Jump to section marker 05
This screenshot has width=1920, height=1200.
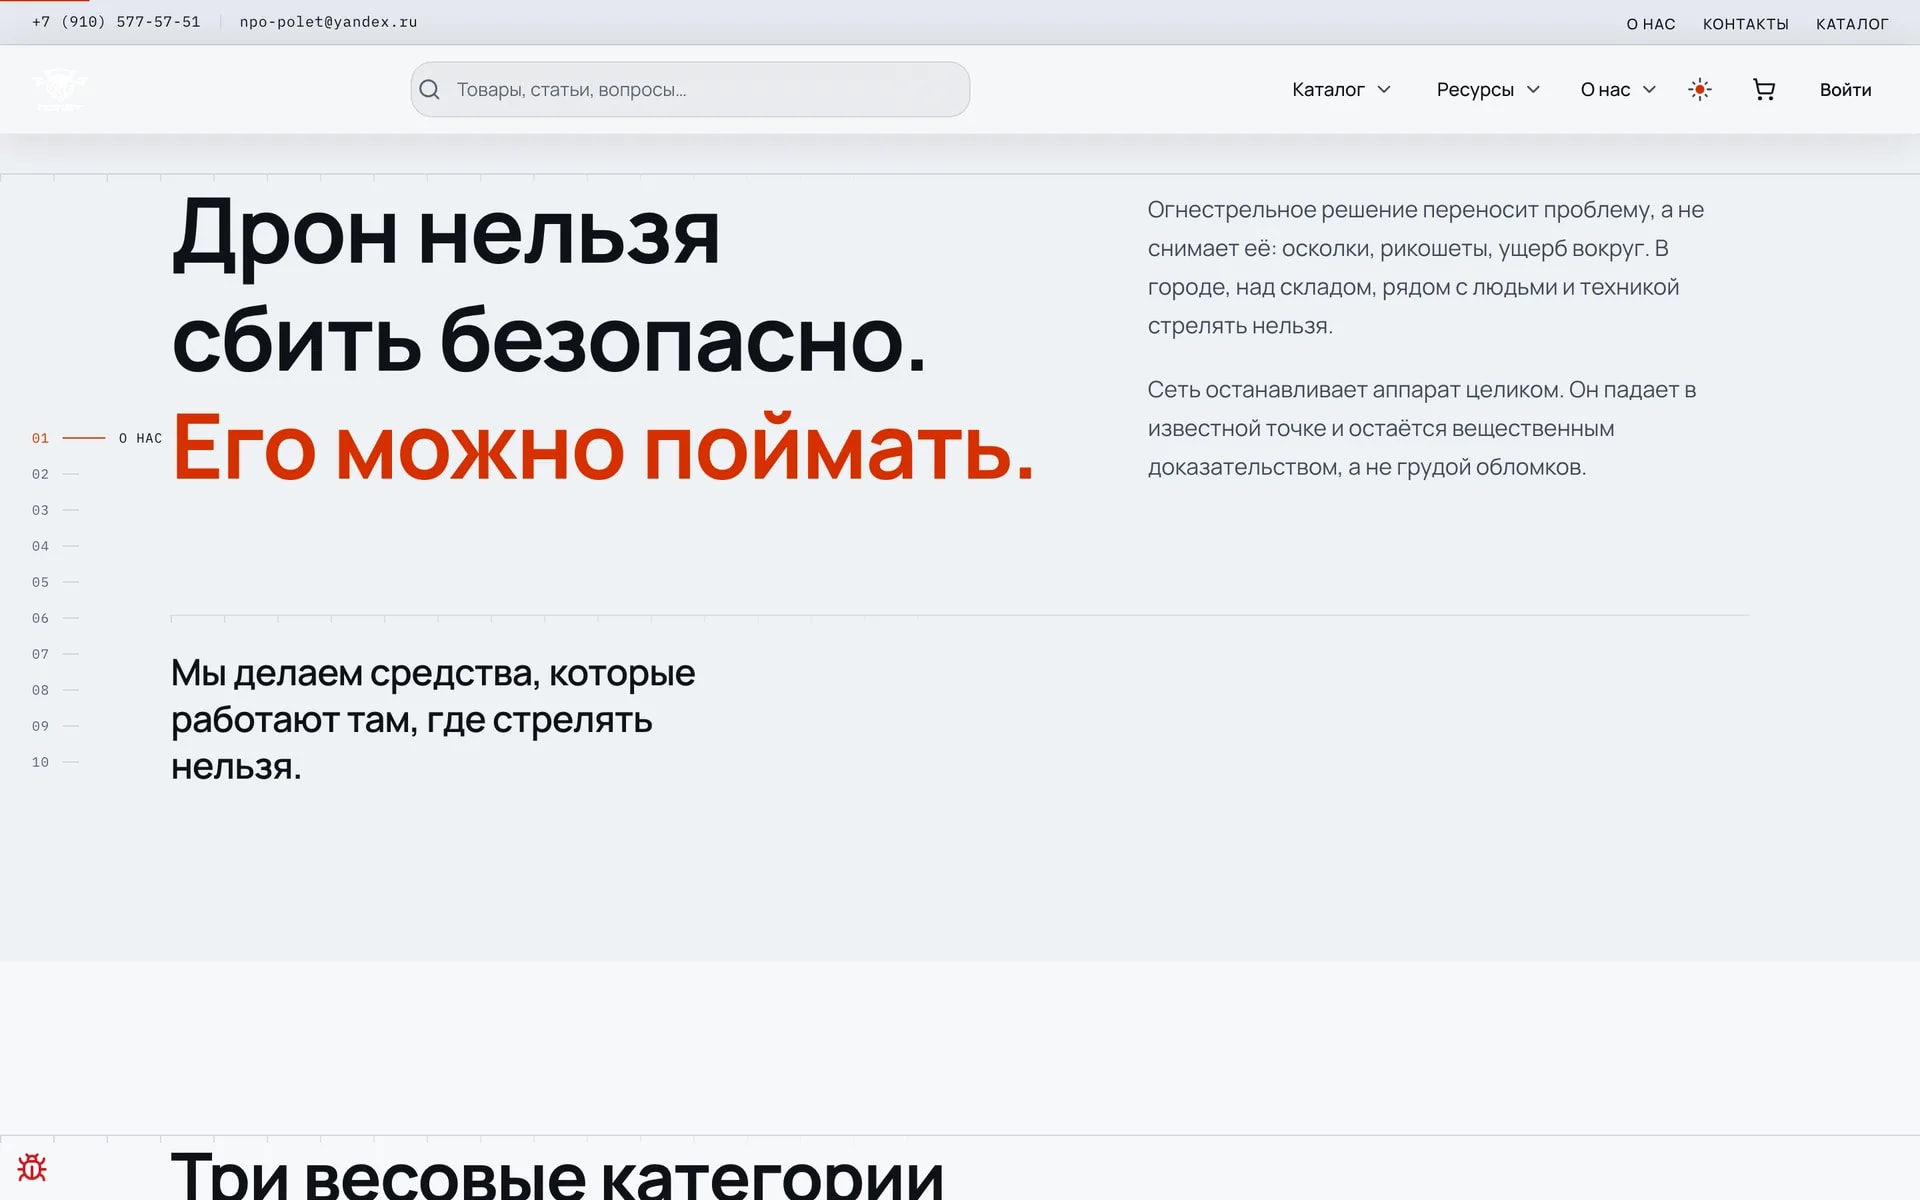click(55, 582)
